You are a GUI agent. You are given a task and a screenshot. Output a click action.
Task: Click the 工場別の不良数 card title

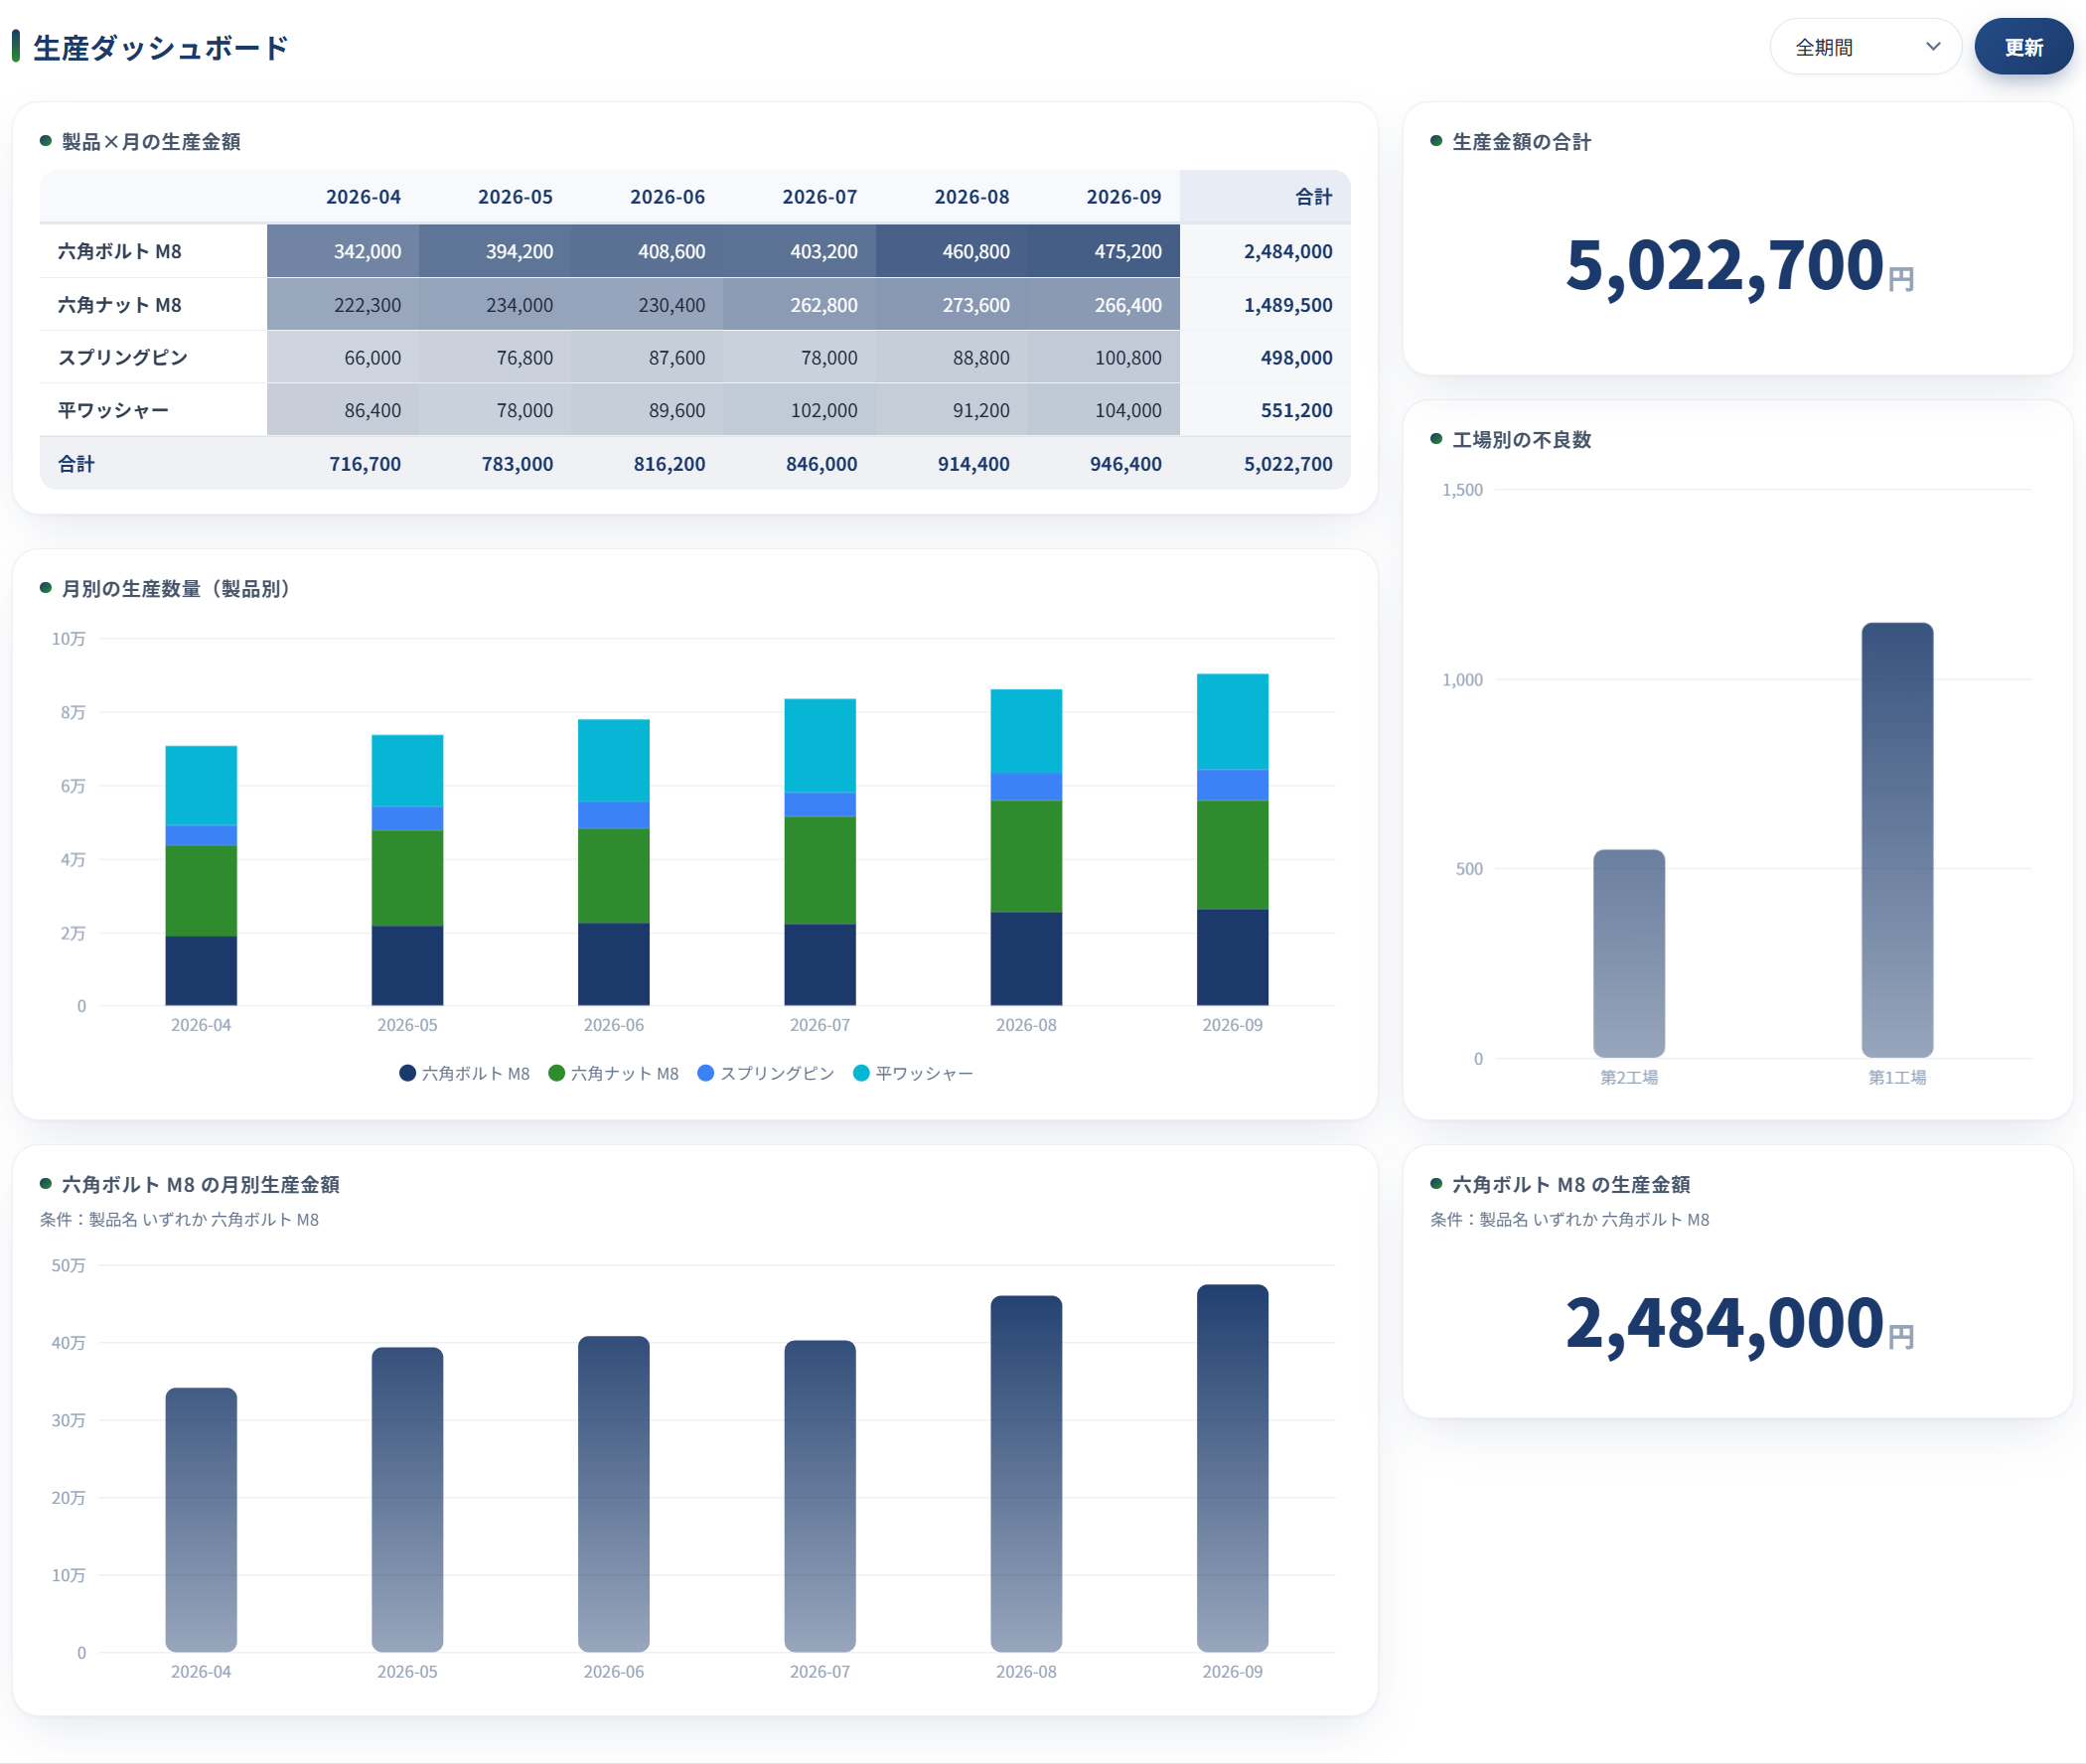click(x=1521, y=440)
